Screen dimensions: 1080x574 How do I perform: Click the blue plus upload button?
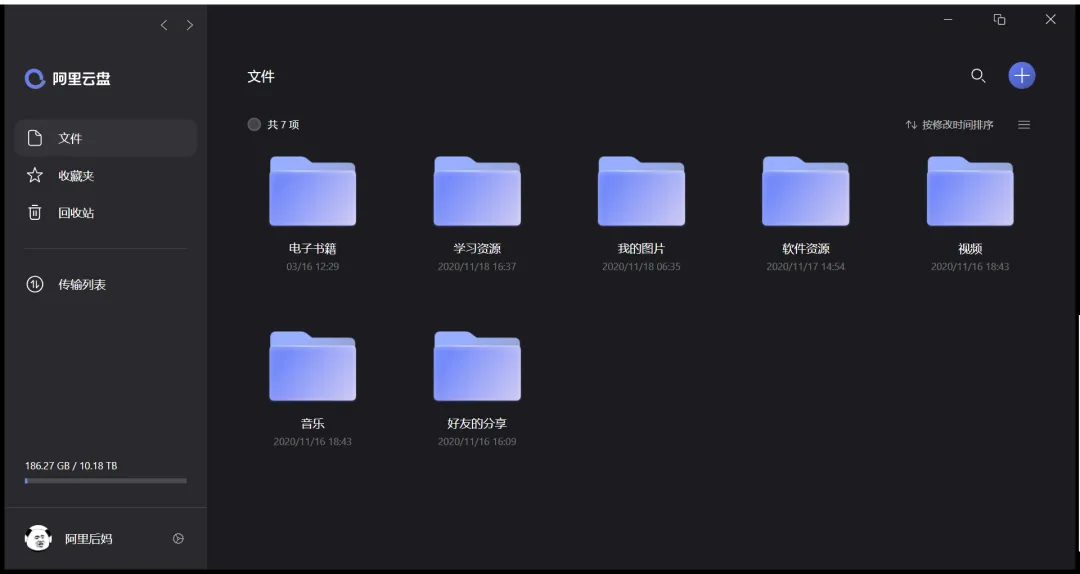pos(1021,76)
